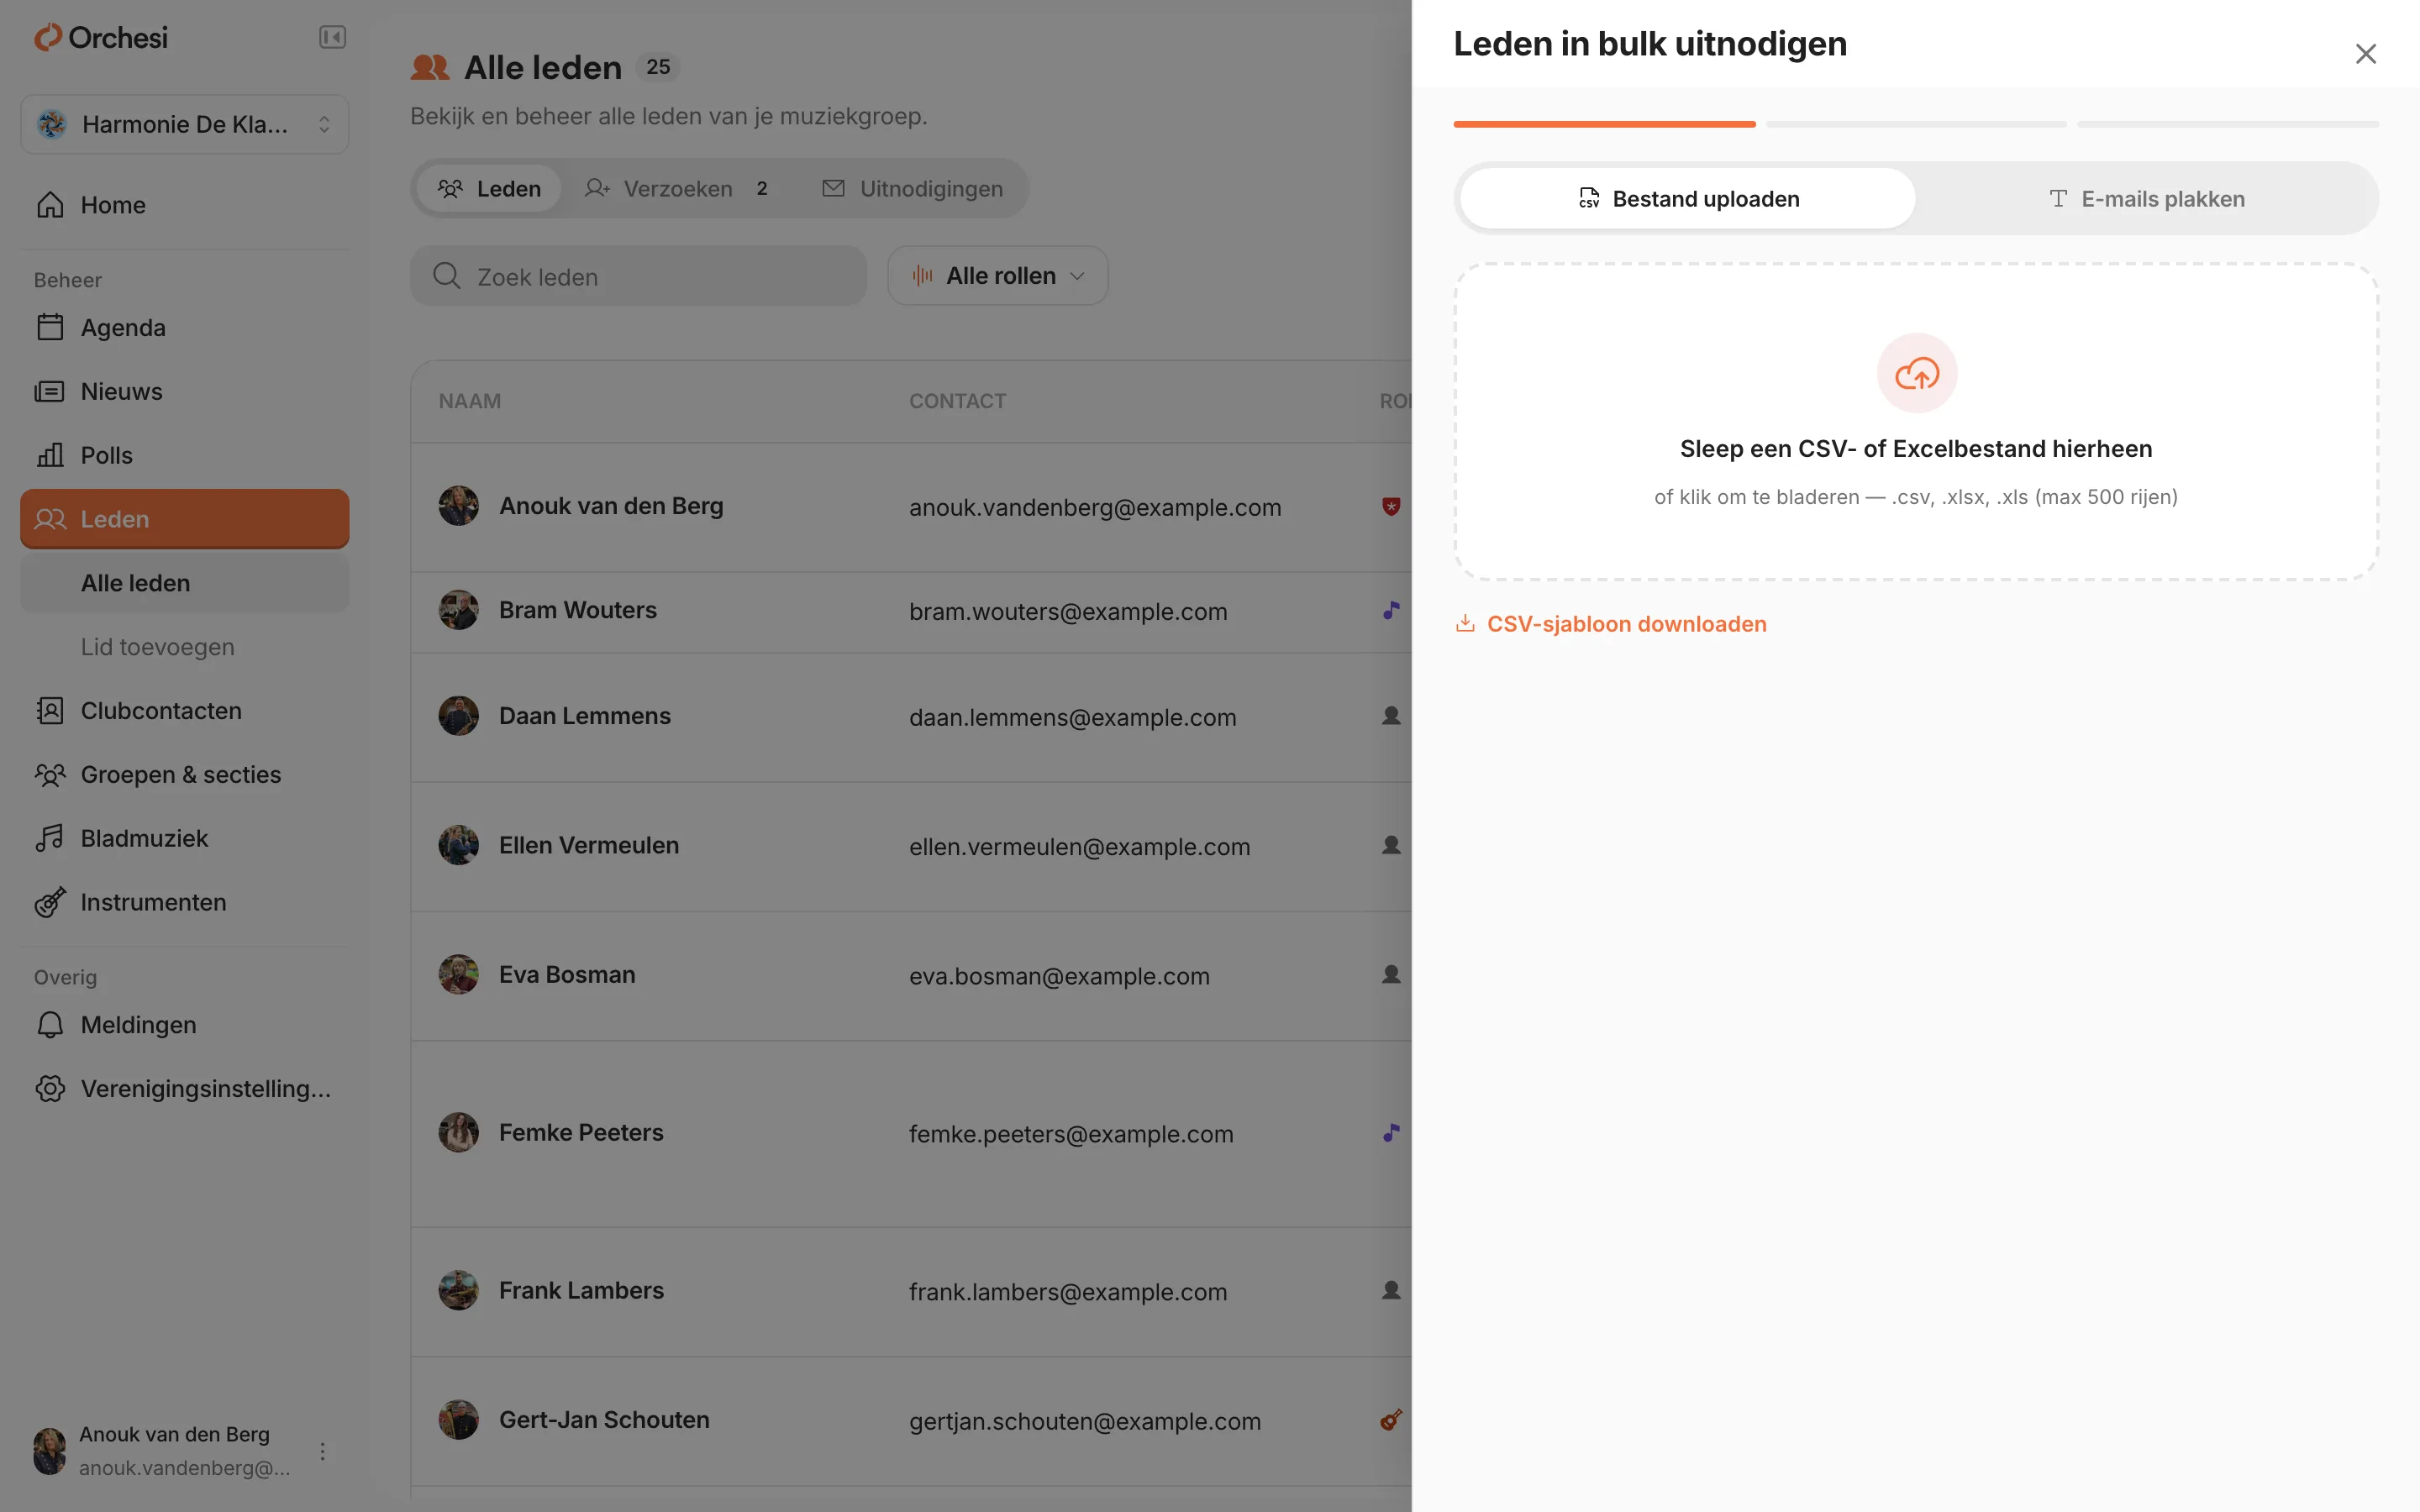
Task: Open Alle leden sub-item
Action: [185, 583]
